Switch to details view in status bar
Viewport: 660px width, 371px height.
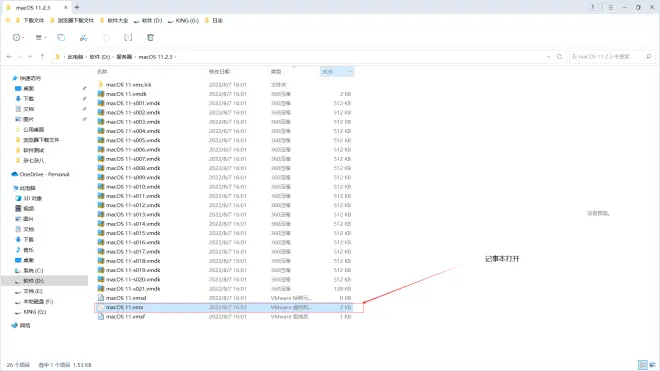(x=643, y=365)
